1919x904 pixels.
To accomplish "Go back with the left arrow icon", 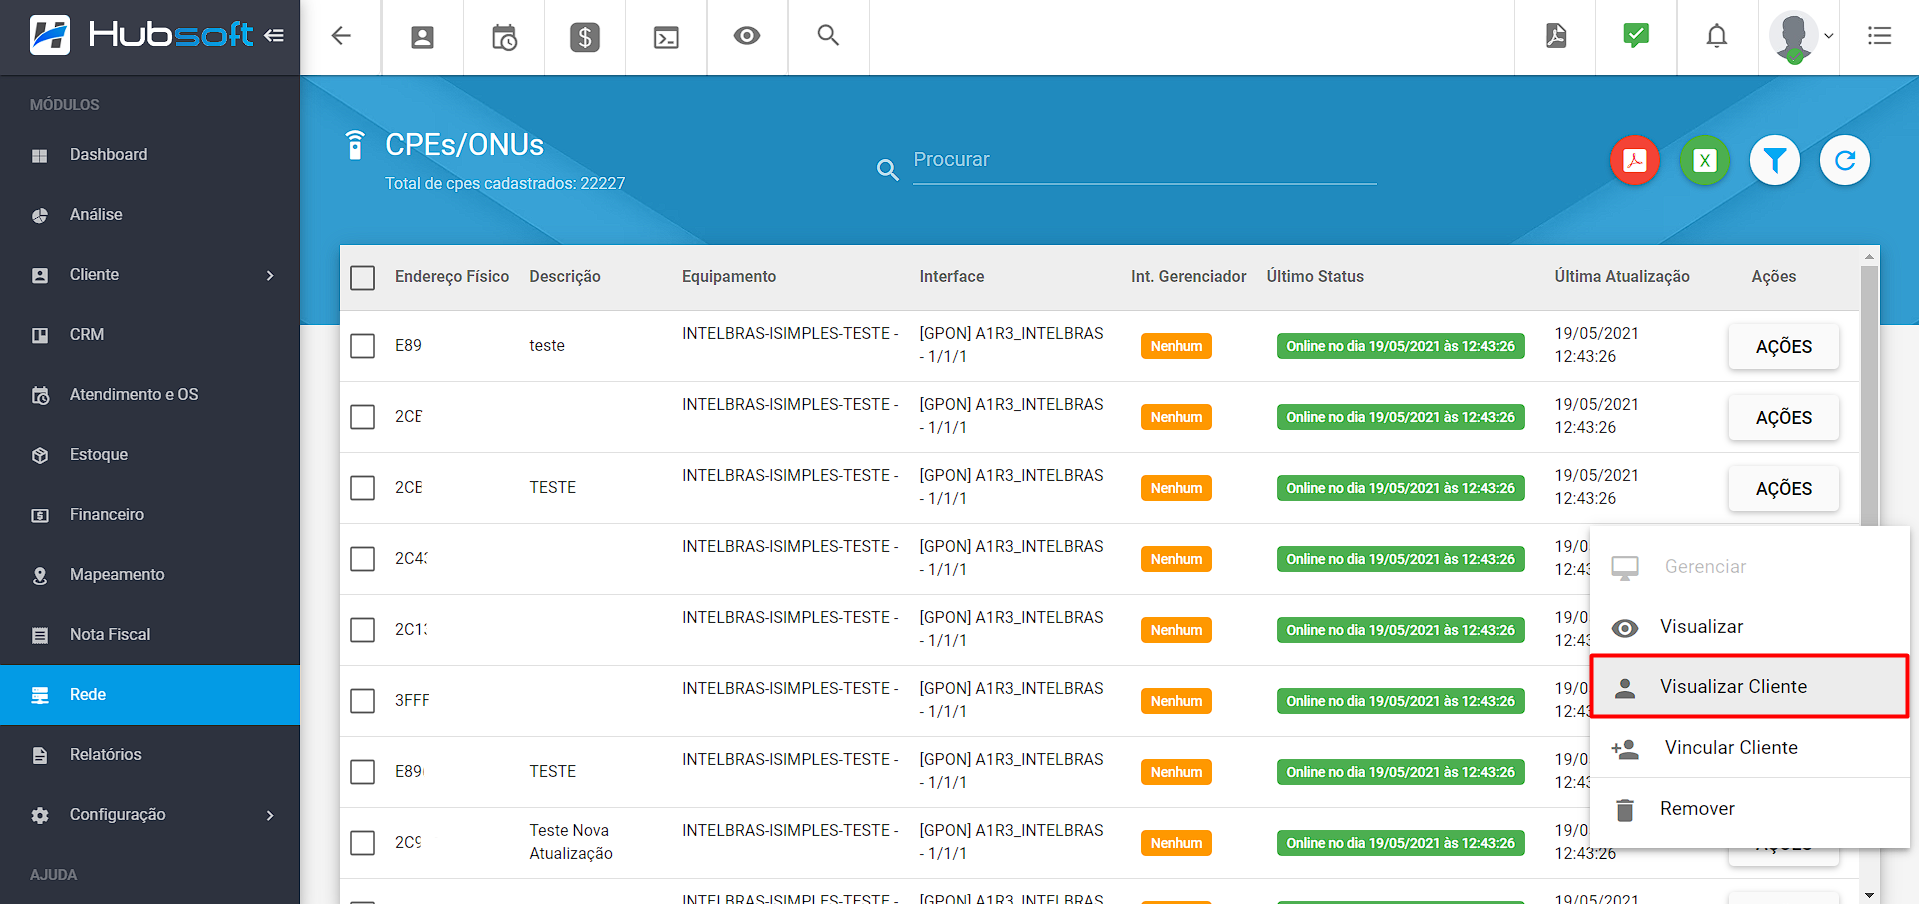I will (341, 36).
